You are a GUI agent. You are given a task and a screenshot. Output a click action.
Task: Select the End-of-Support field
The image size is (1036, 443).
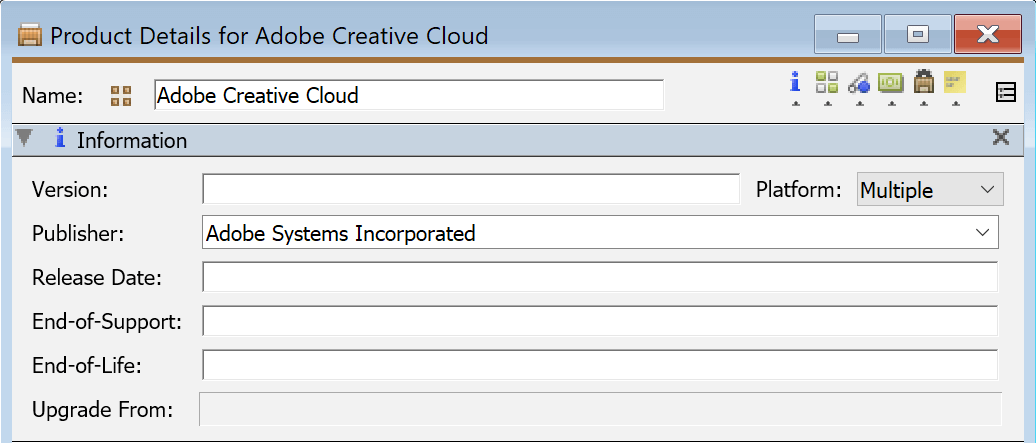pyautogui.click(x=600, y=321)
